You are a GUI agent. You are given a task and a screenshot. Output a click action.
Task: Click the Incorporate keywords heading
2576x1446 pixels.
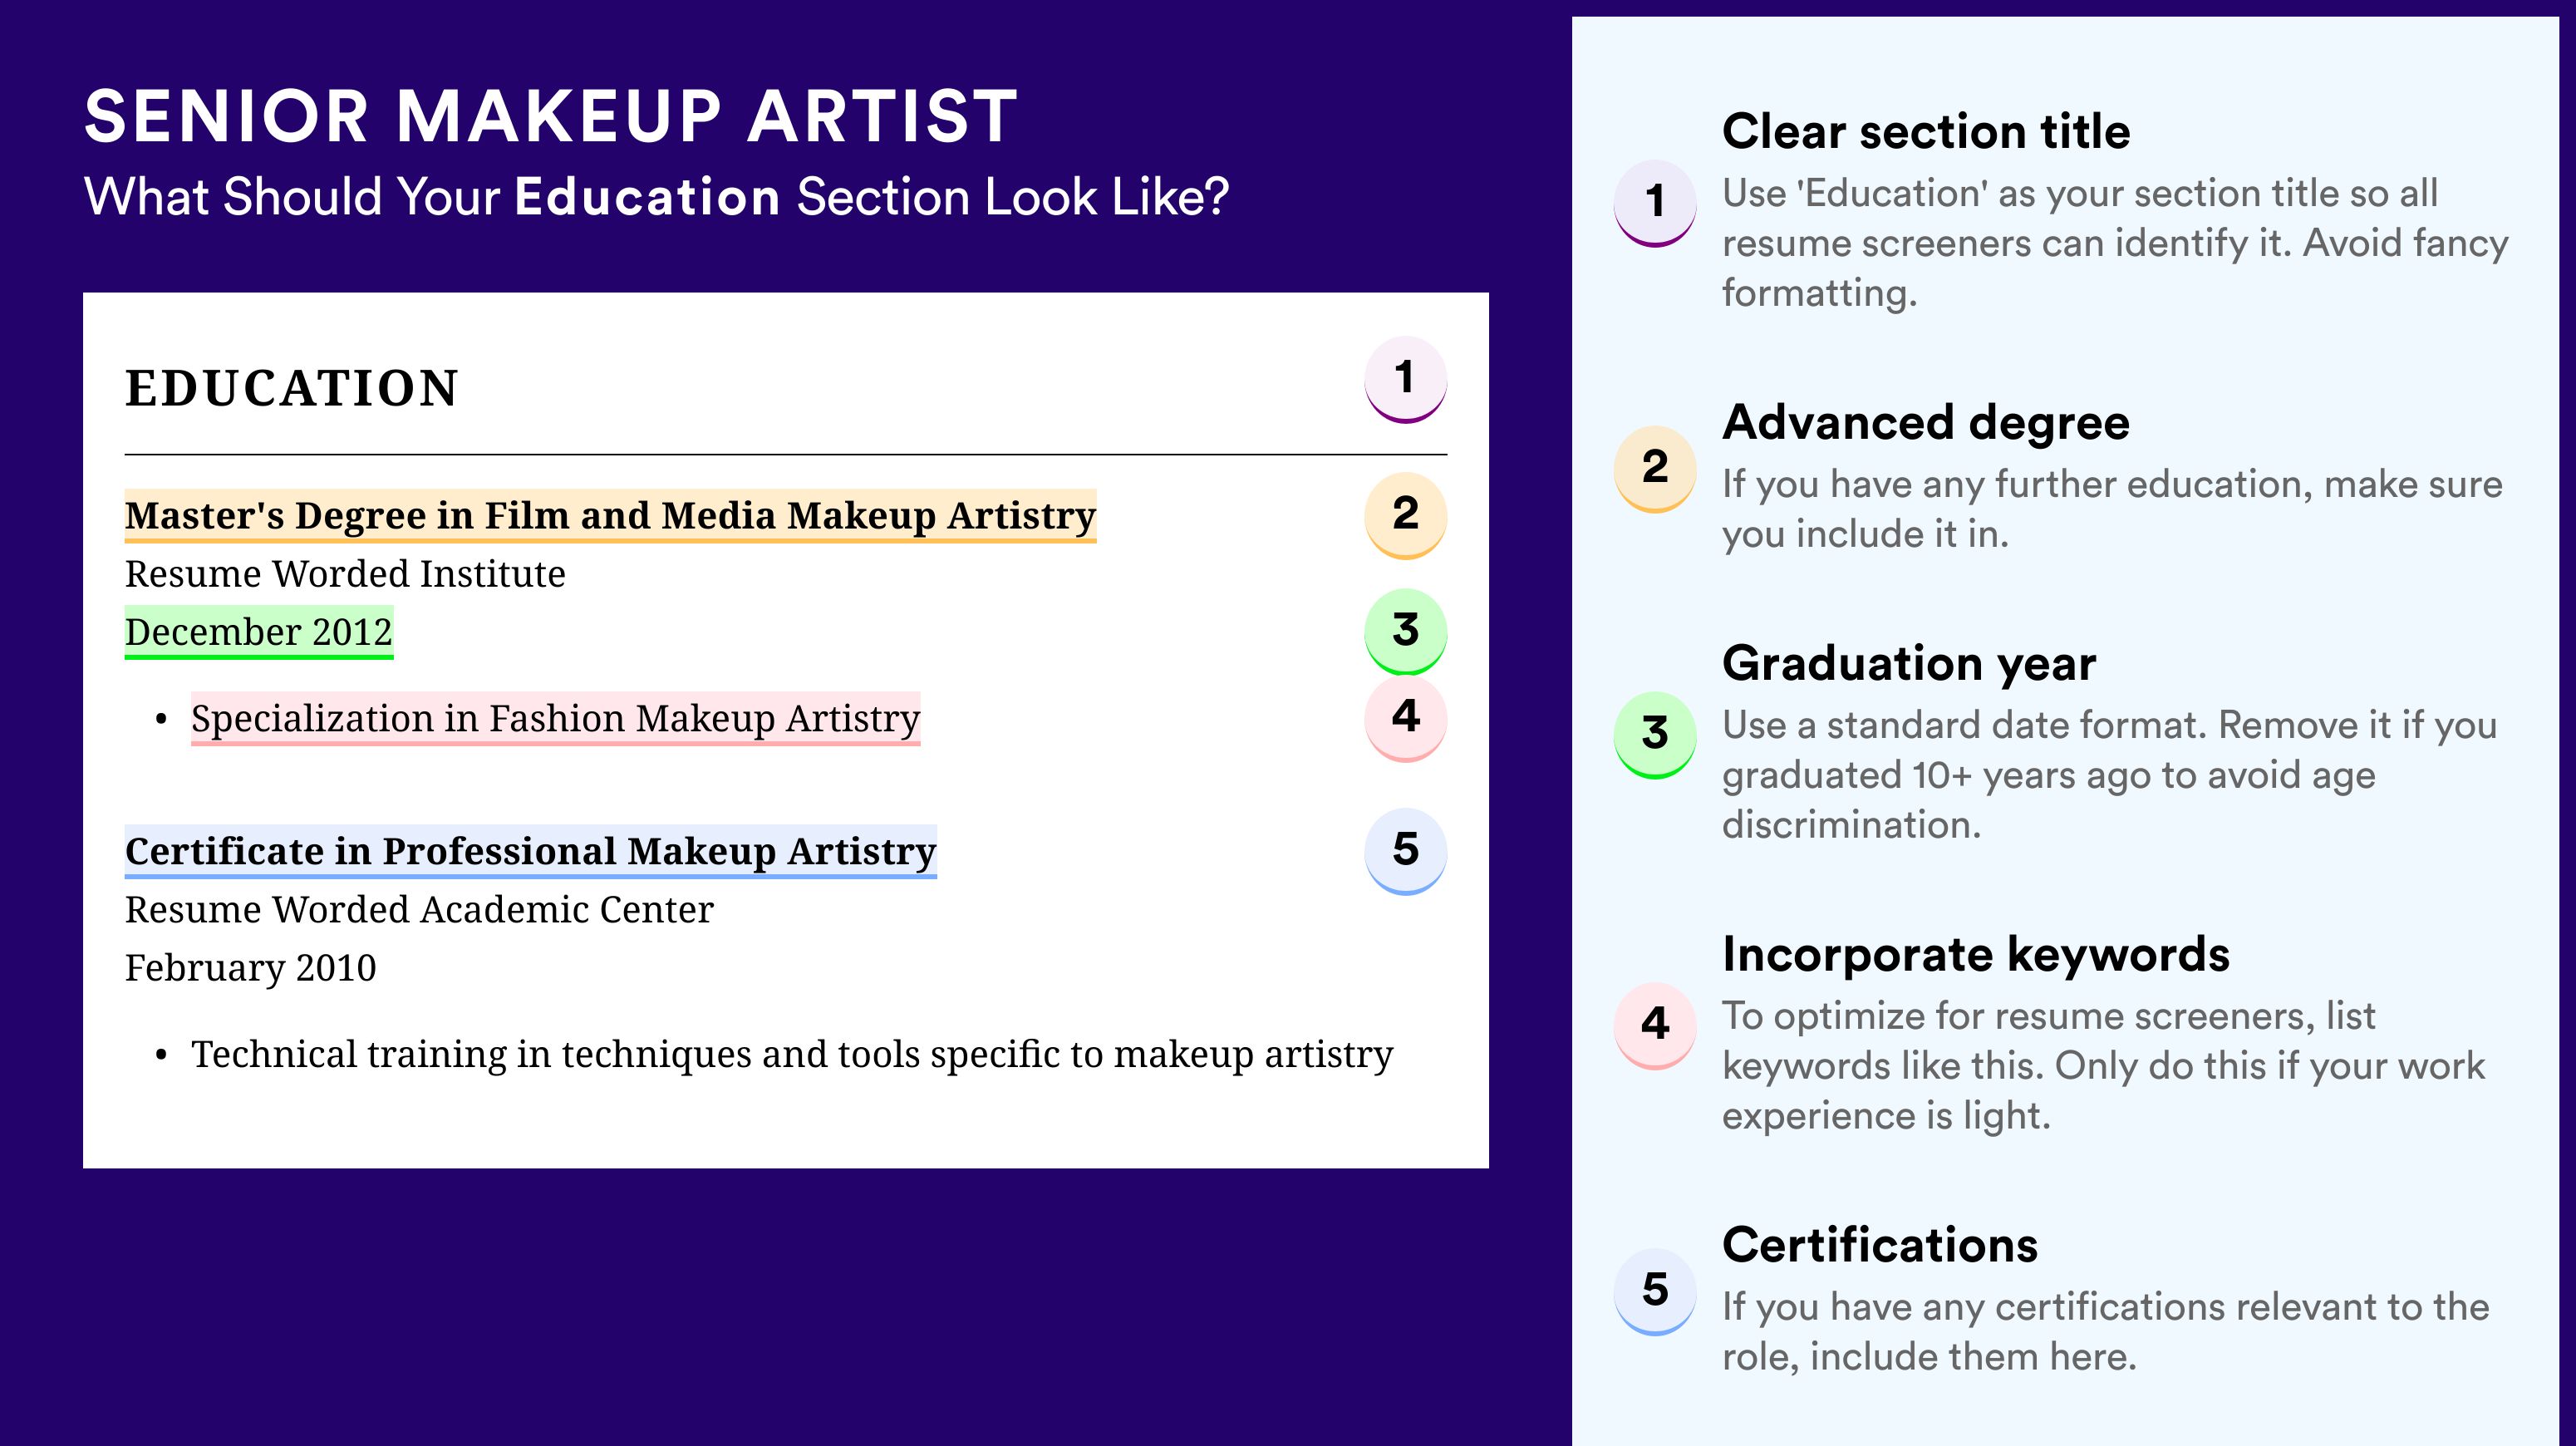point(1976,954)
